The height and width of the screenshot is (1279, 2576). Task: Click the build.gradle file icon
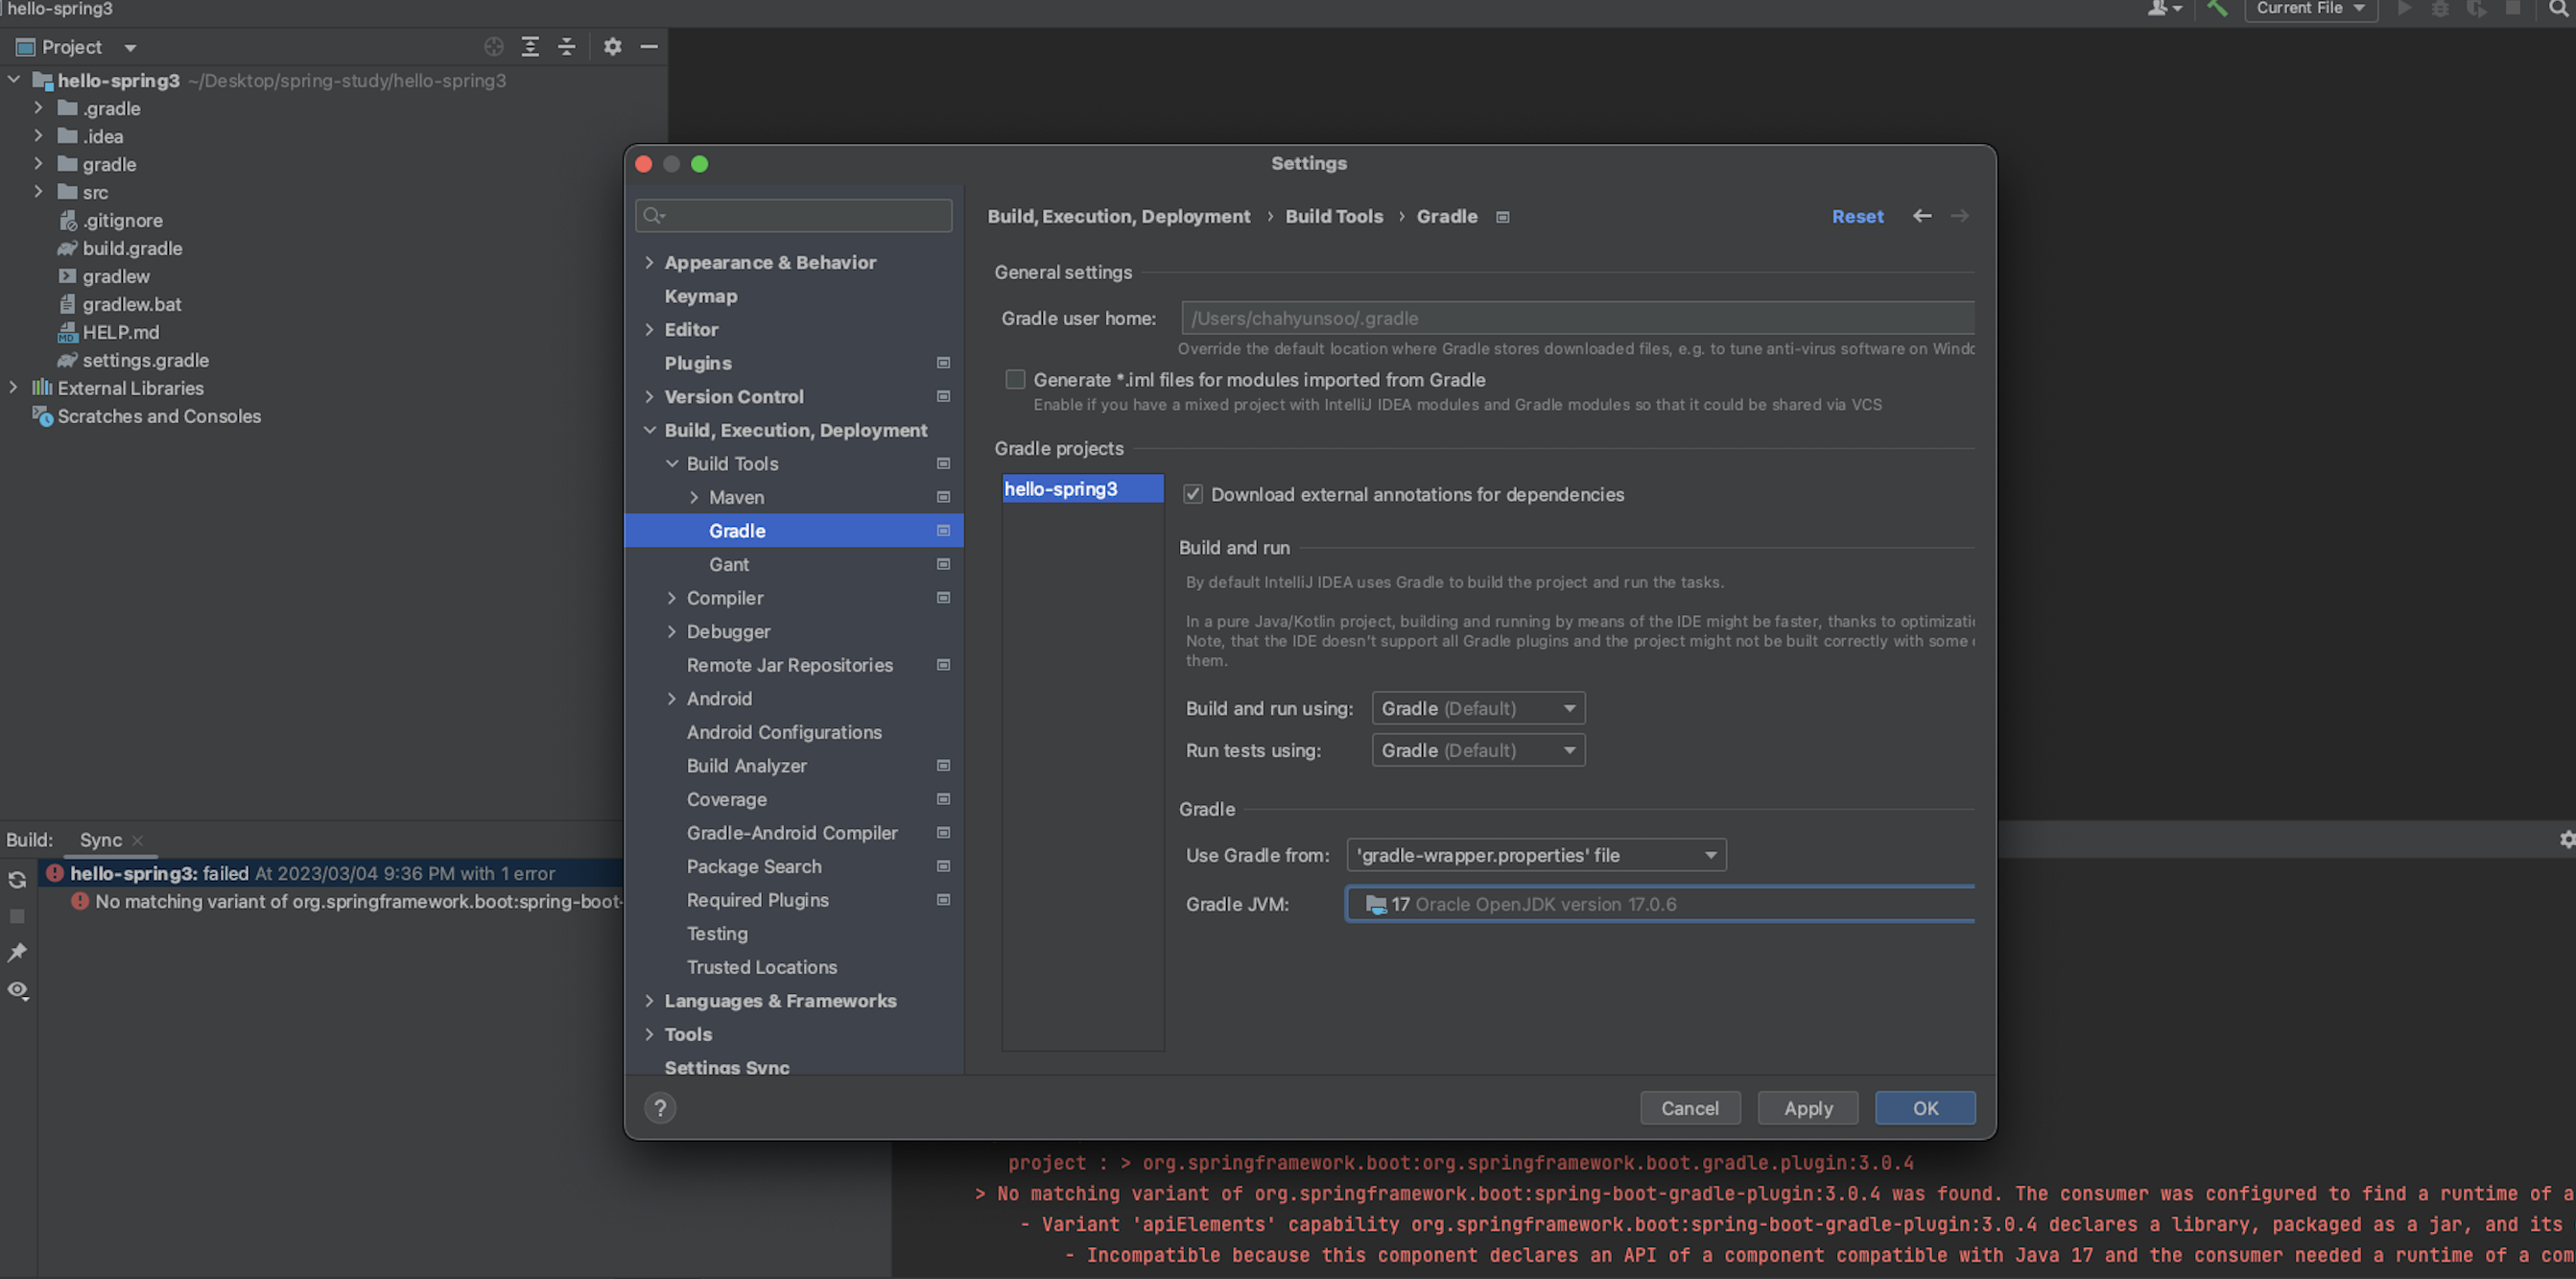point(67,248)
